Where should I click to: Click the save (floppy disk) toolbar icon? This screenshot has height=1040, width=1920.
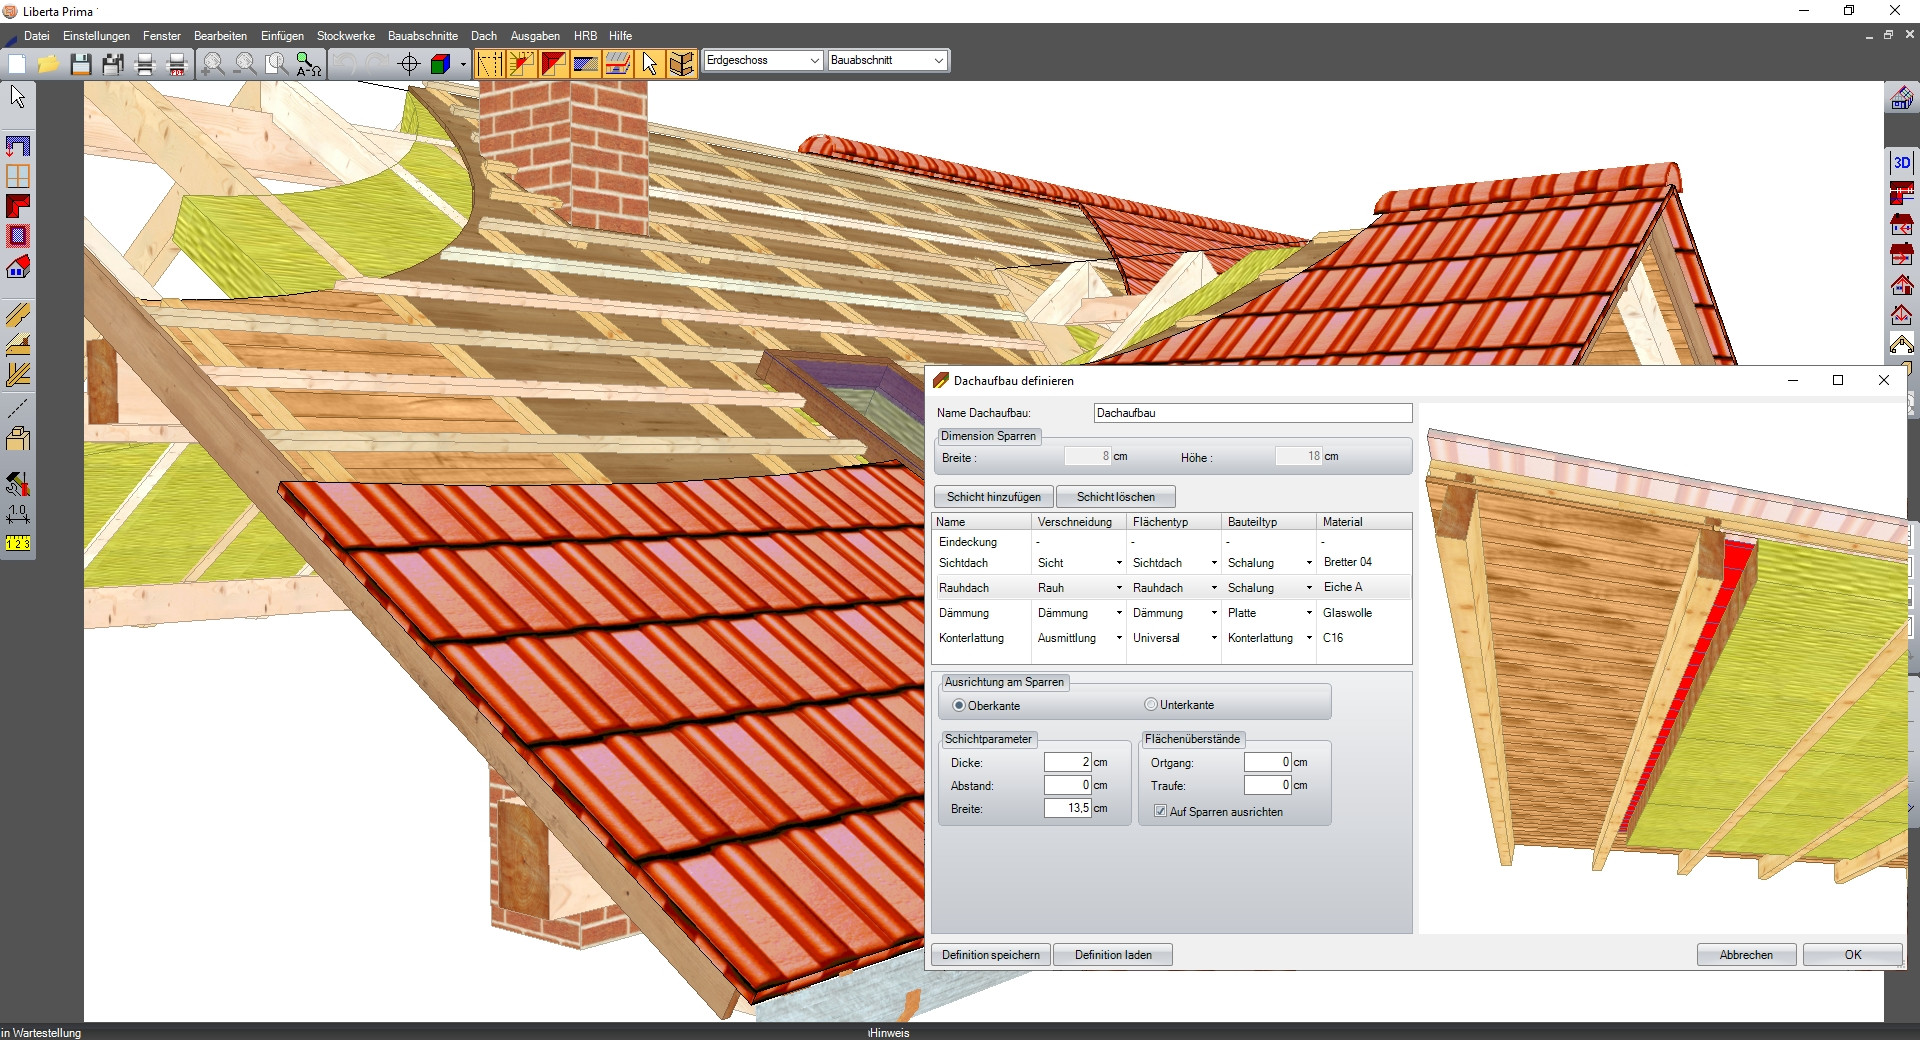tap(81, 65)
